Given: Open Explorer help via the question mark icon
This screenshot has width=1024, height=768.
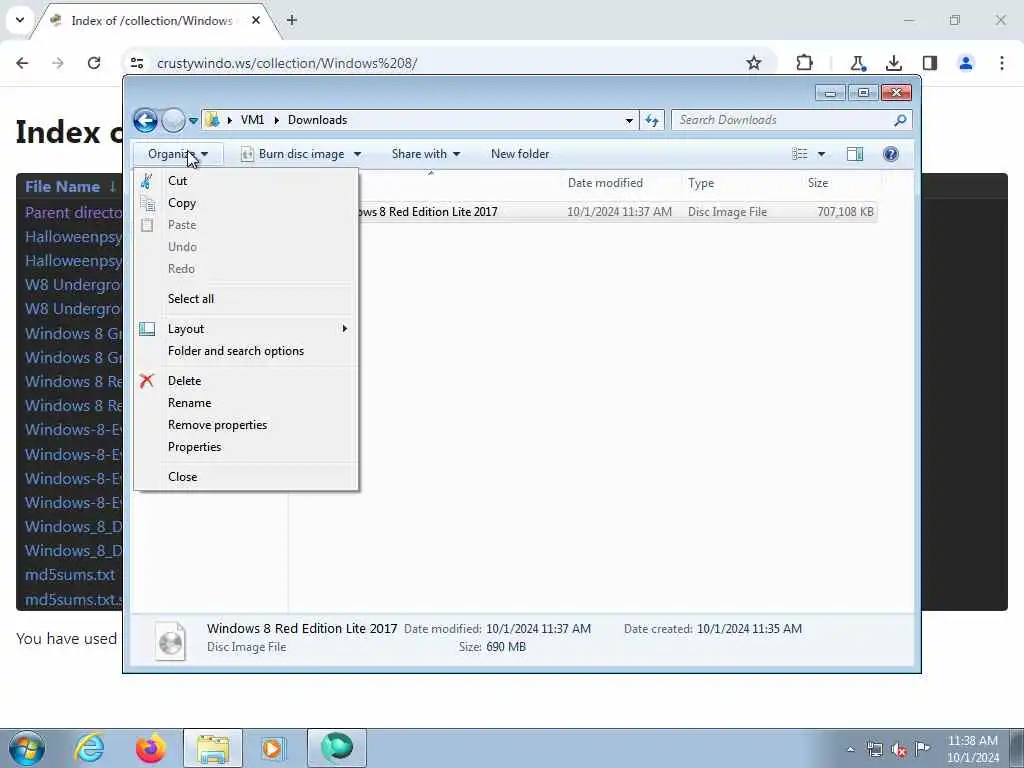Looking at the screenshot, I should pos(891,154).
